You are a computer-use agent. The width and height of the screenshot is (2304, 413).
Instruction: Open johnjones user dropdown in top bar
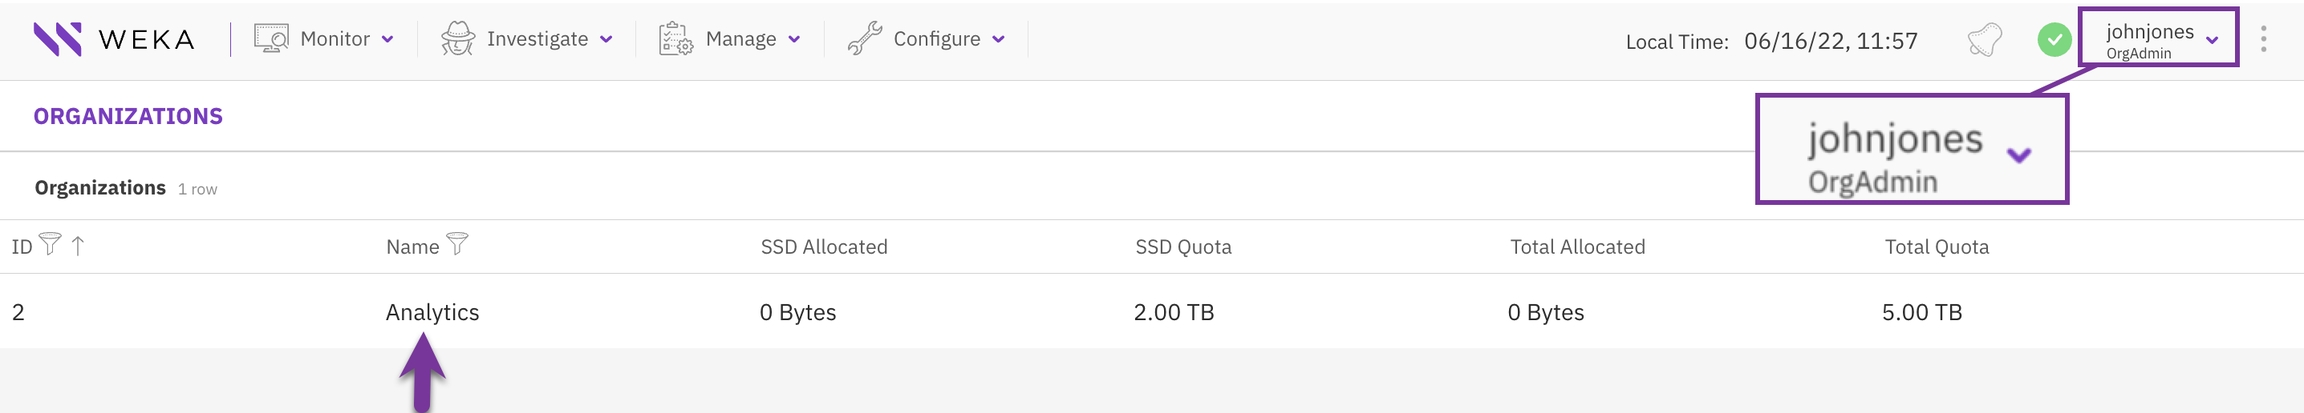(x=2158, y=39)
